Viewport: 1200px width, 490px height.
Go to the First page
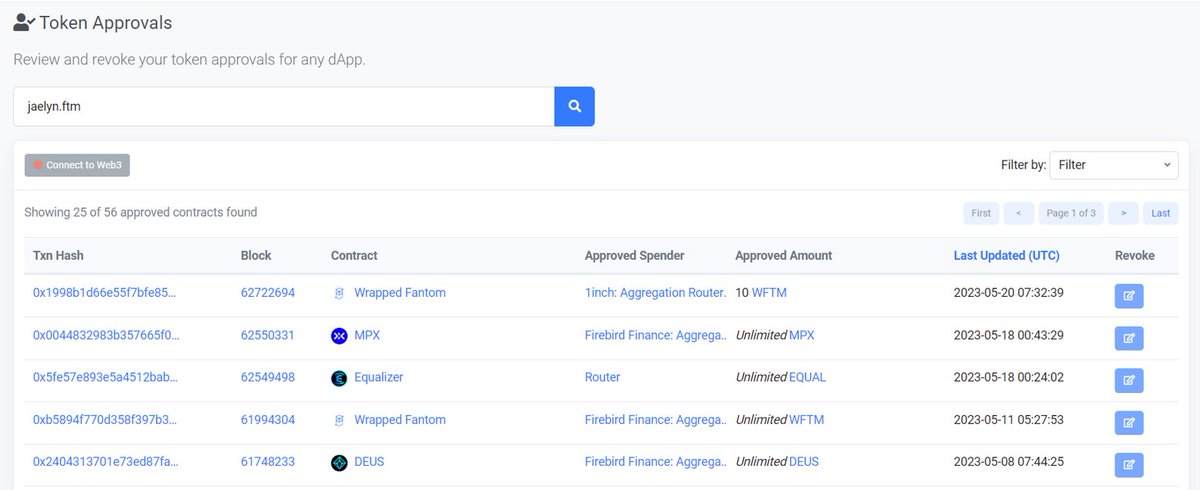pyautogui.click(x=981, y=213)
